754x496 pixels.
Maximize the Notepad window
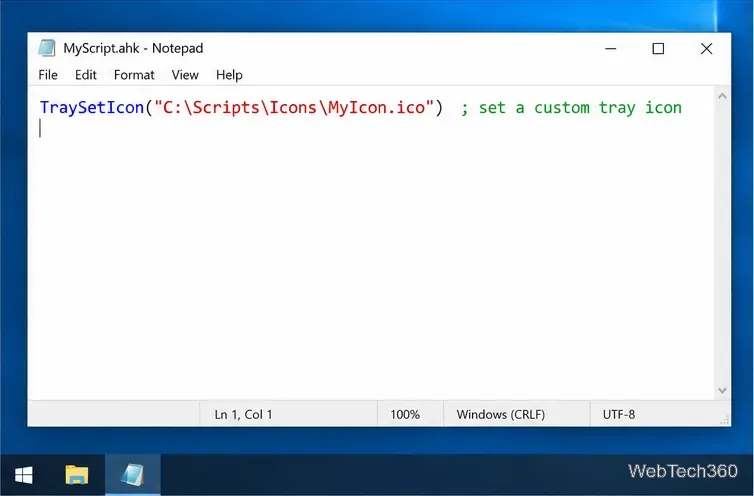658,49
